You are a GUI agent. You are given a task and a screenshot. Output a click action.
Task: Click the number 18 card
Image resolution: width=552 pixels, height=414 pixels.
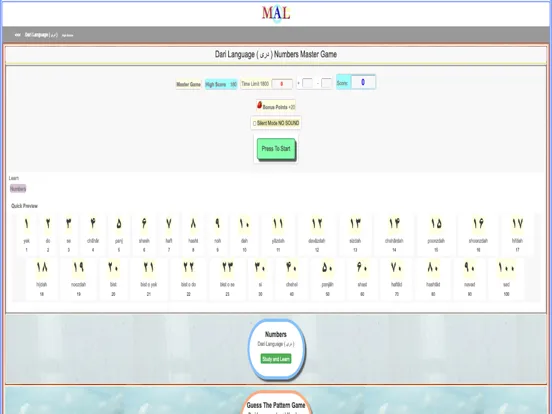pyautogui.click(x=42, y=278)
